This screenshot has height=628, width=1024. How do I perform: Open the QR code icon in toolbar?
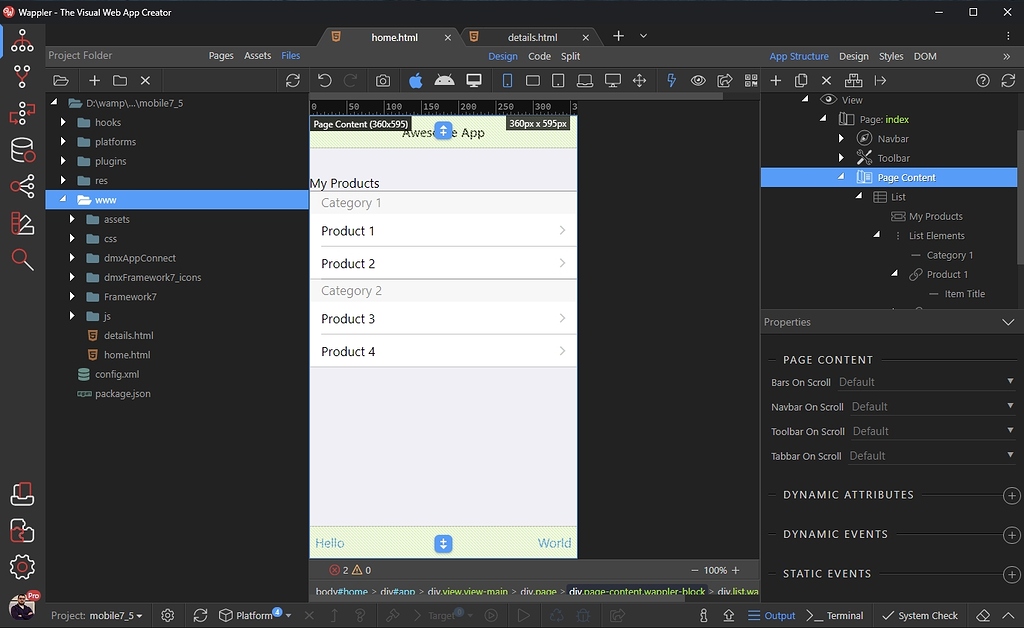[751, 81]
